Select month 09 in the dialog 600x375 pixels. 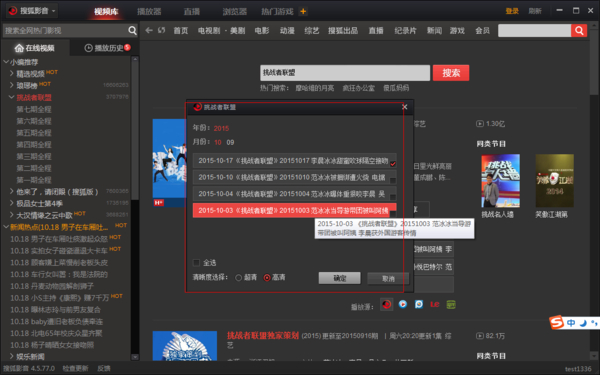click(230, 142)
